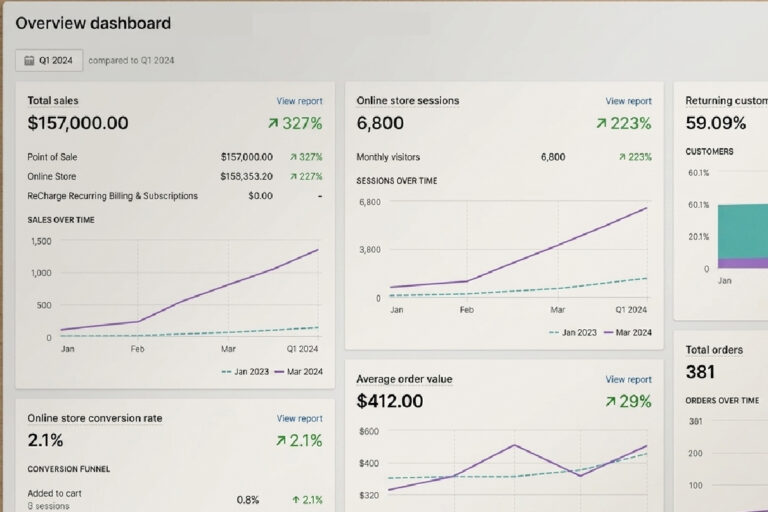Click the $158,353.20 Online Store value
The image size is (768, 512).
(246, 176)
